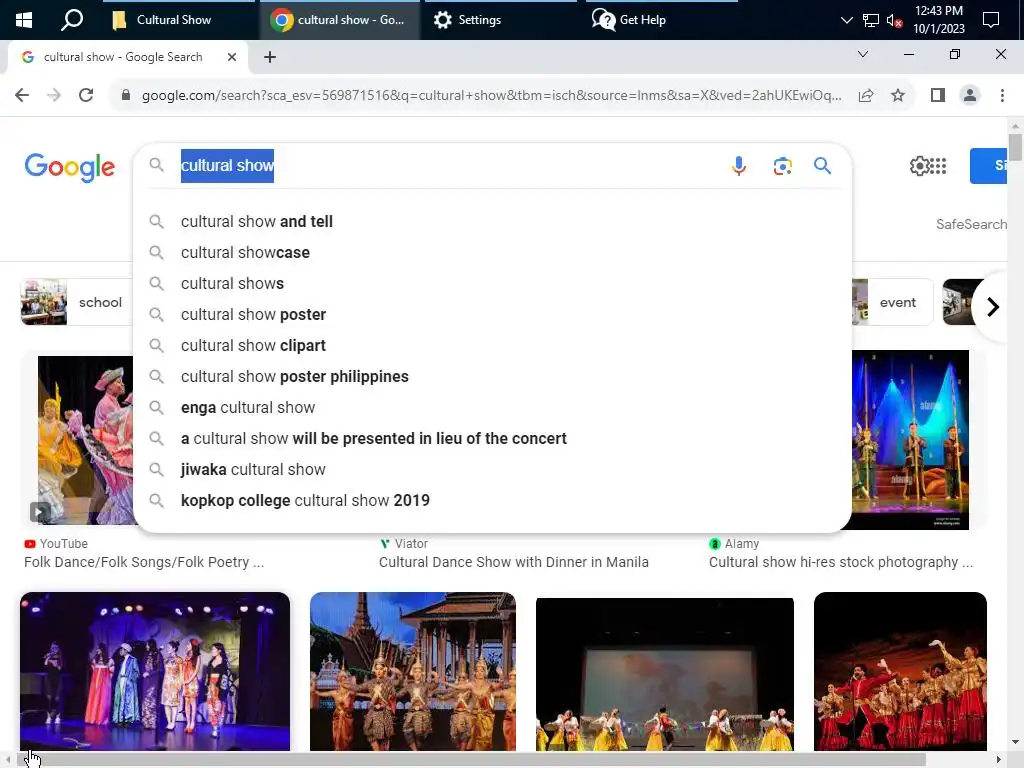
Task: Open a new Chrome tab
Action: point(270,57)
